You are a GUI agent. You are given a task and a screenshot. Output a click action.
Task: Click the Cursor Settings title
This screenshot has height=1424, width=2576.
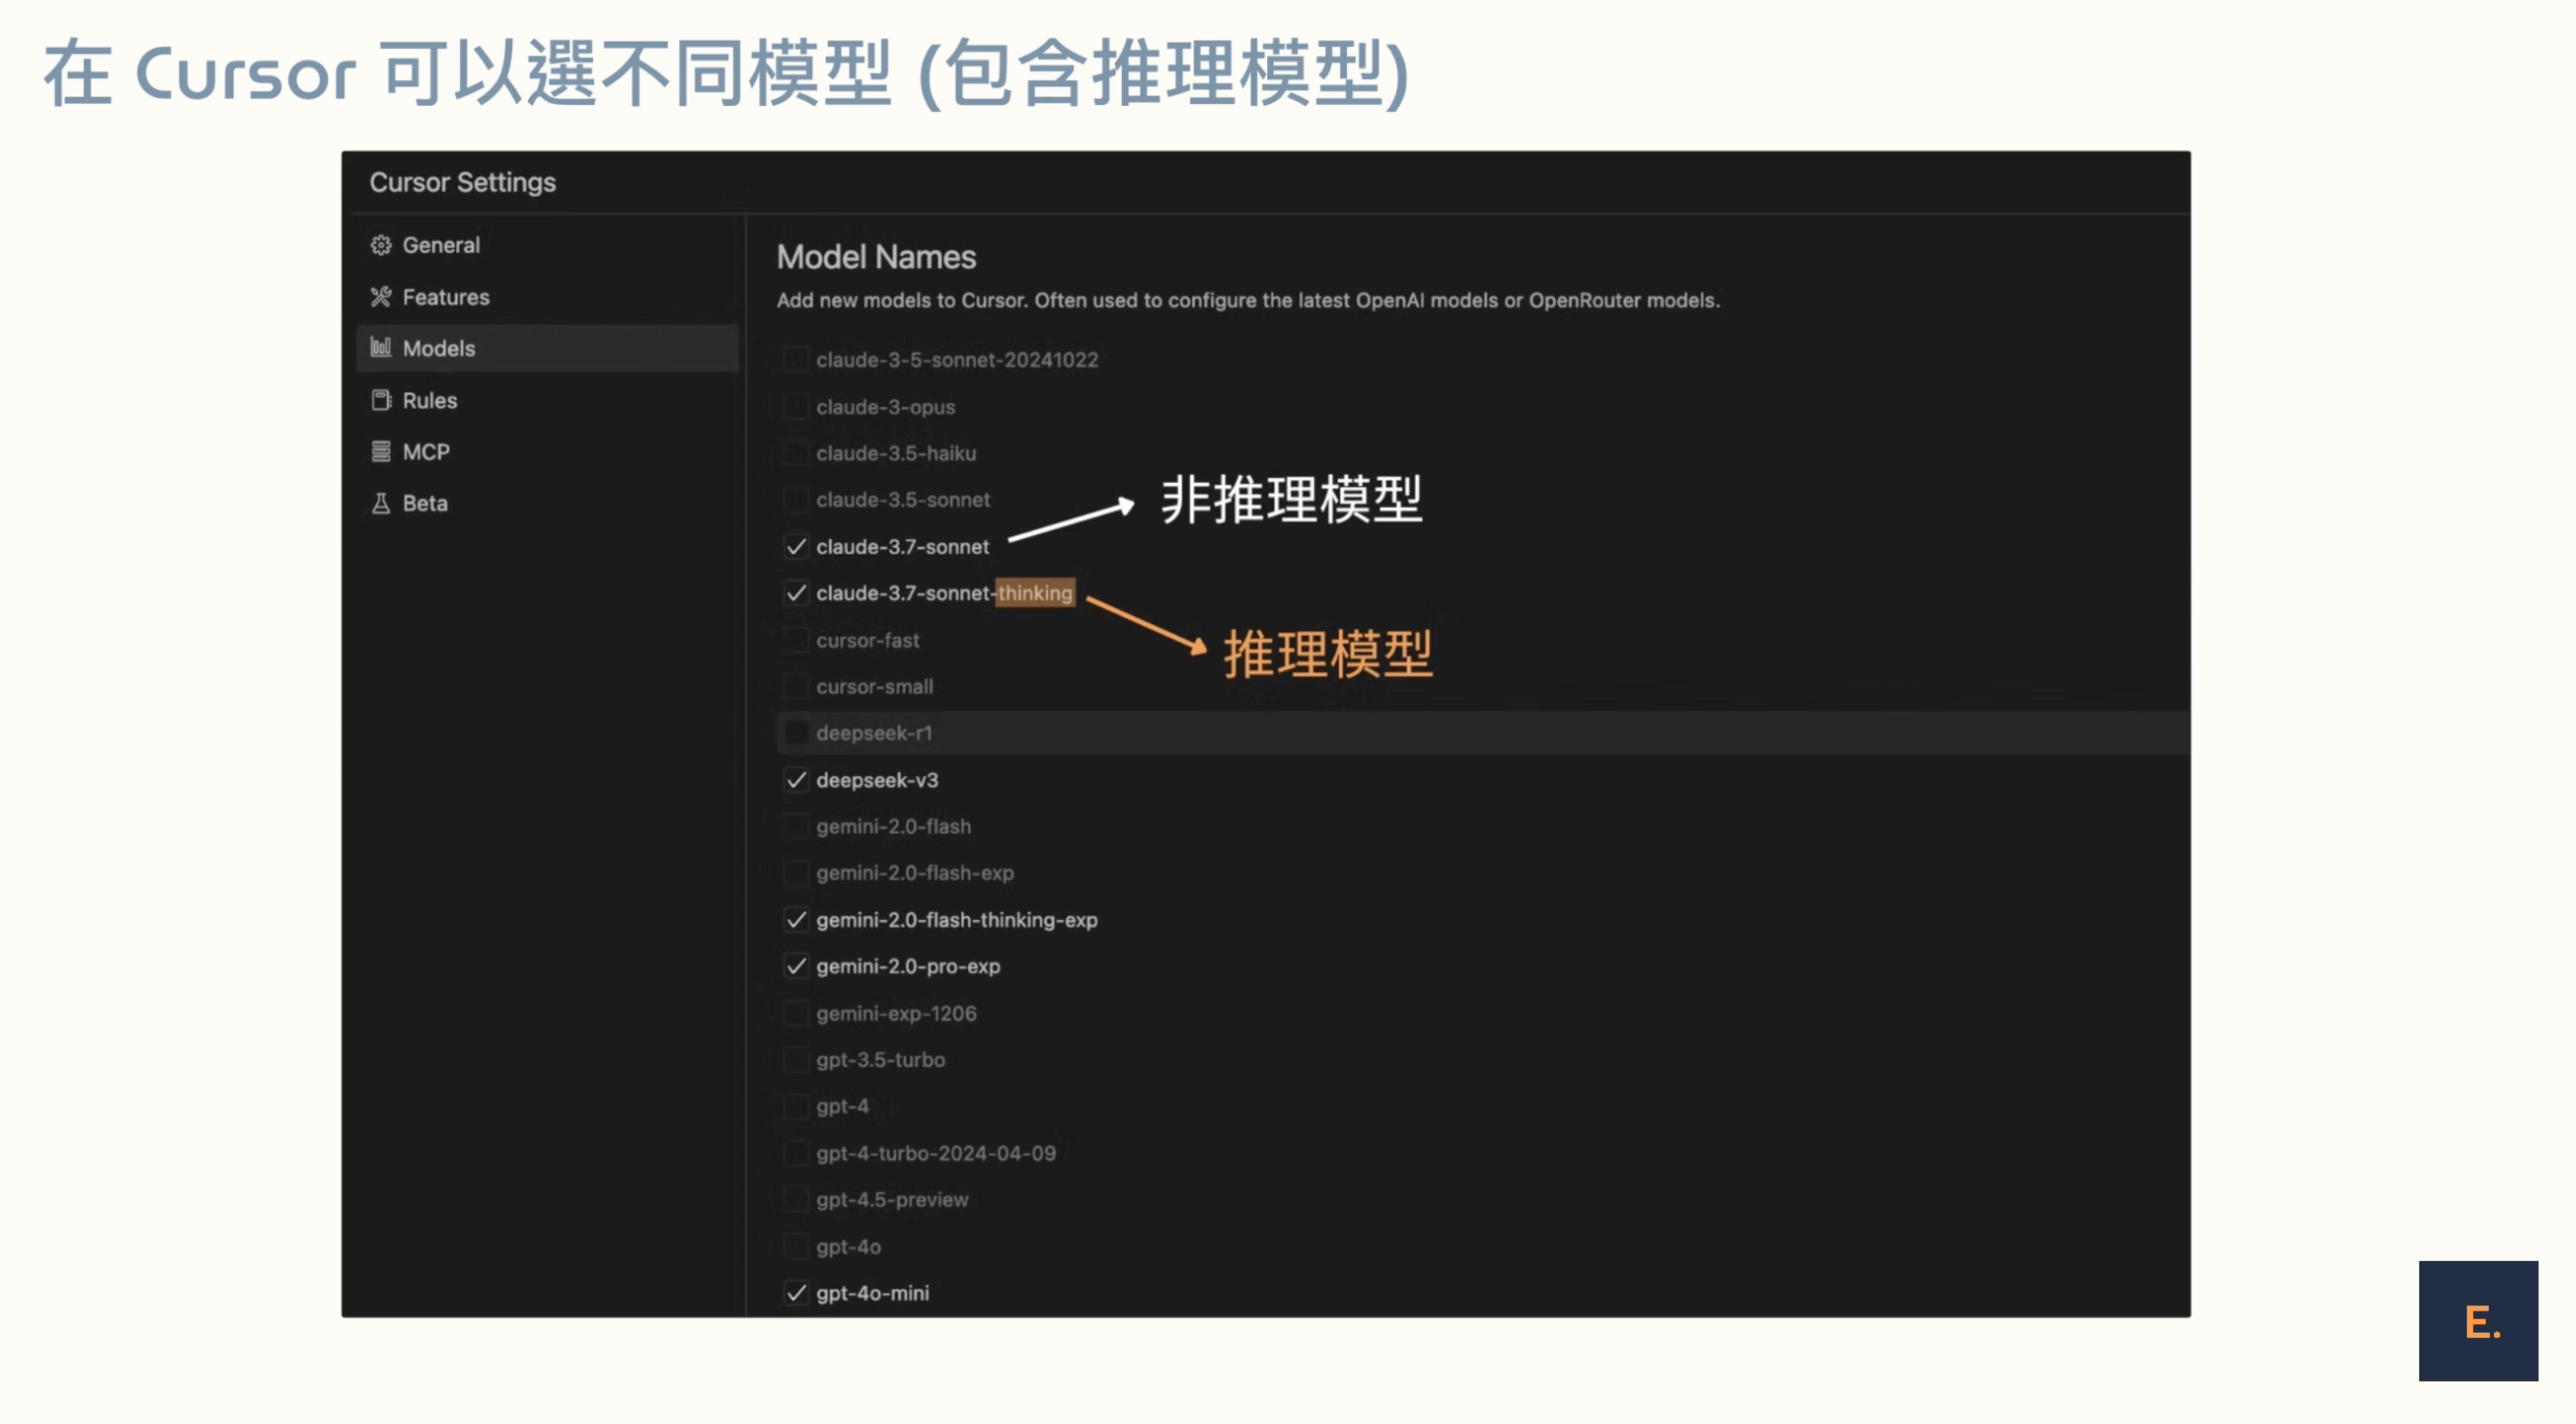463,182
